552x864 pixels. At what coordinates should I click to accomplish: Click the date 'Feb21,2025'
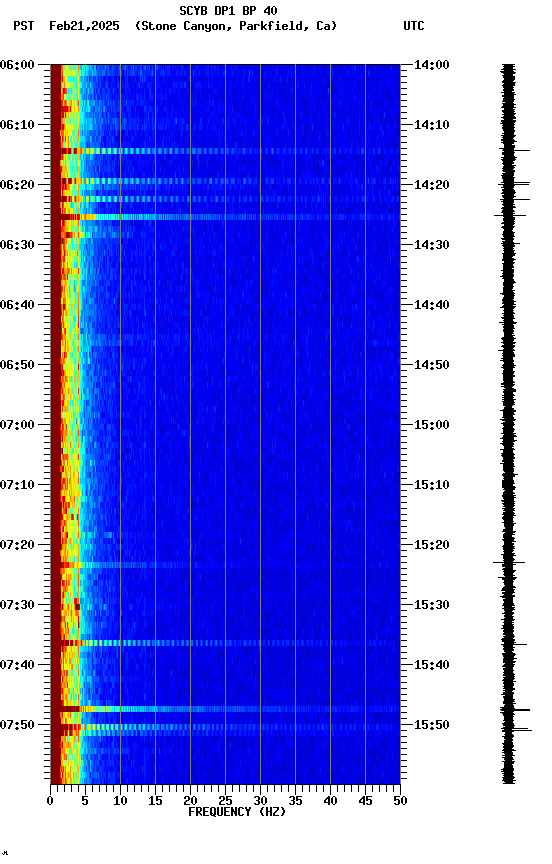(84, 26)
